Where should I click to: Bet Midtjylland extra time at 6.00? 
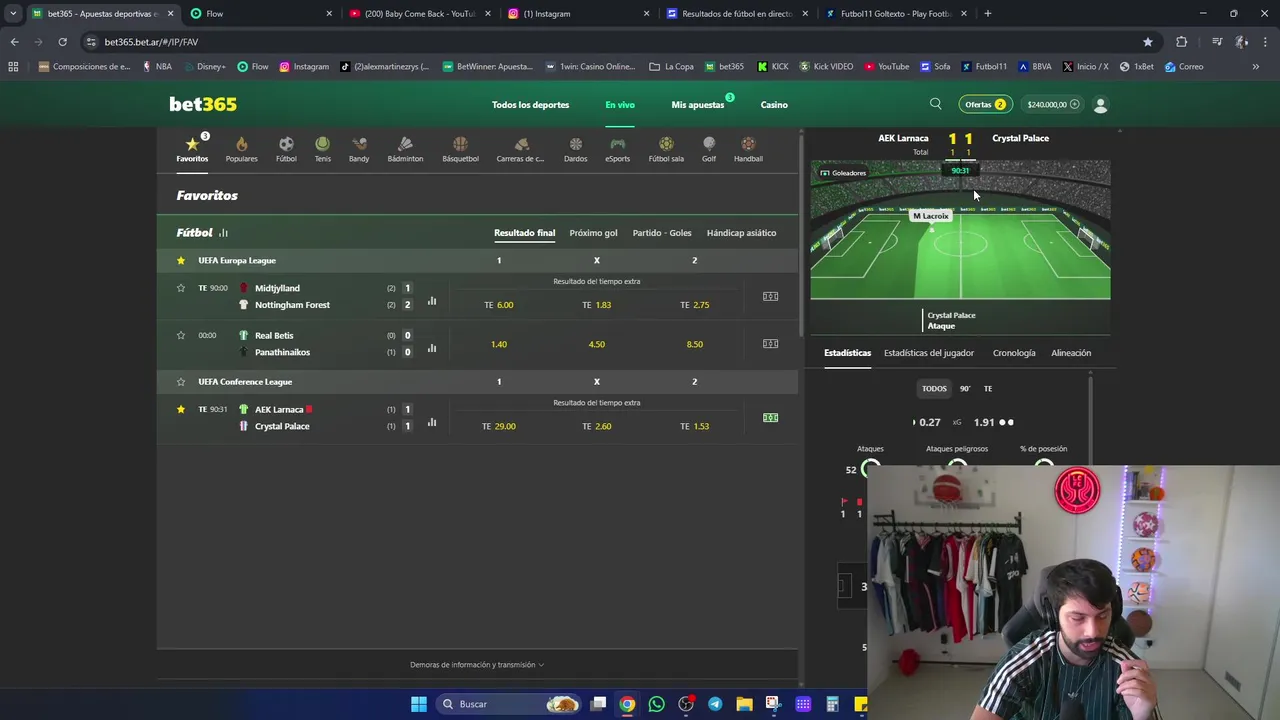(499, 305)
